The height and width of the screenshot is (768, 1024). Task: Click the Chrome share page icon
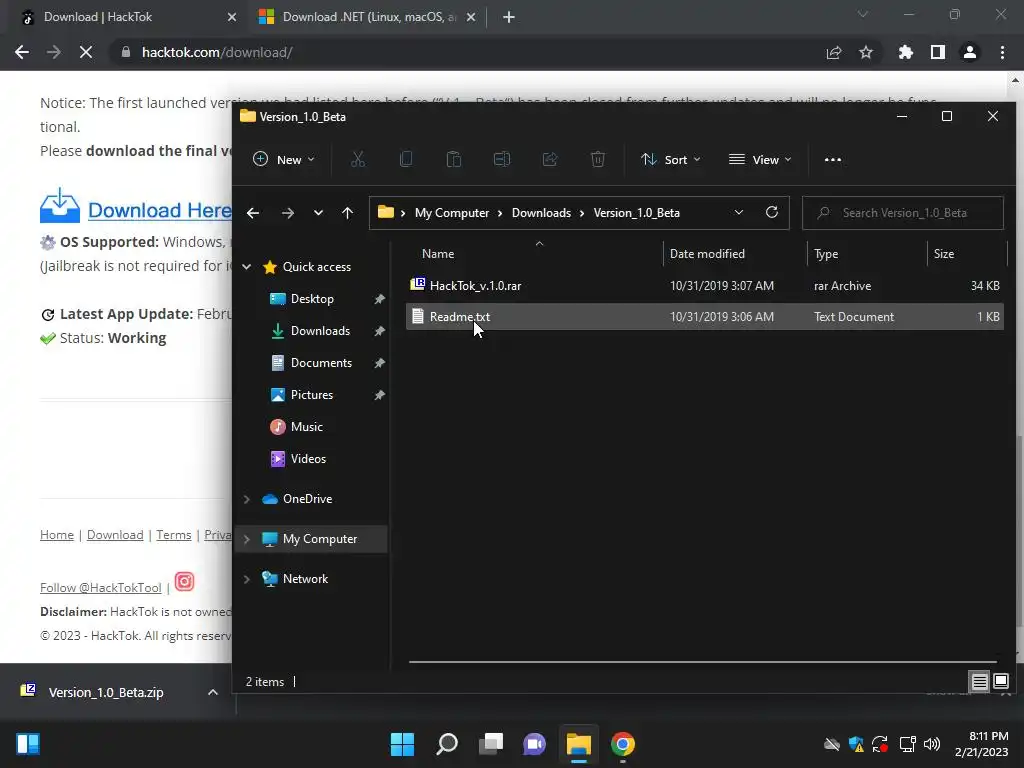(x=834, y=52)
